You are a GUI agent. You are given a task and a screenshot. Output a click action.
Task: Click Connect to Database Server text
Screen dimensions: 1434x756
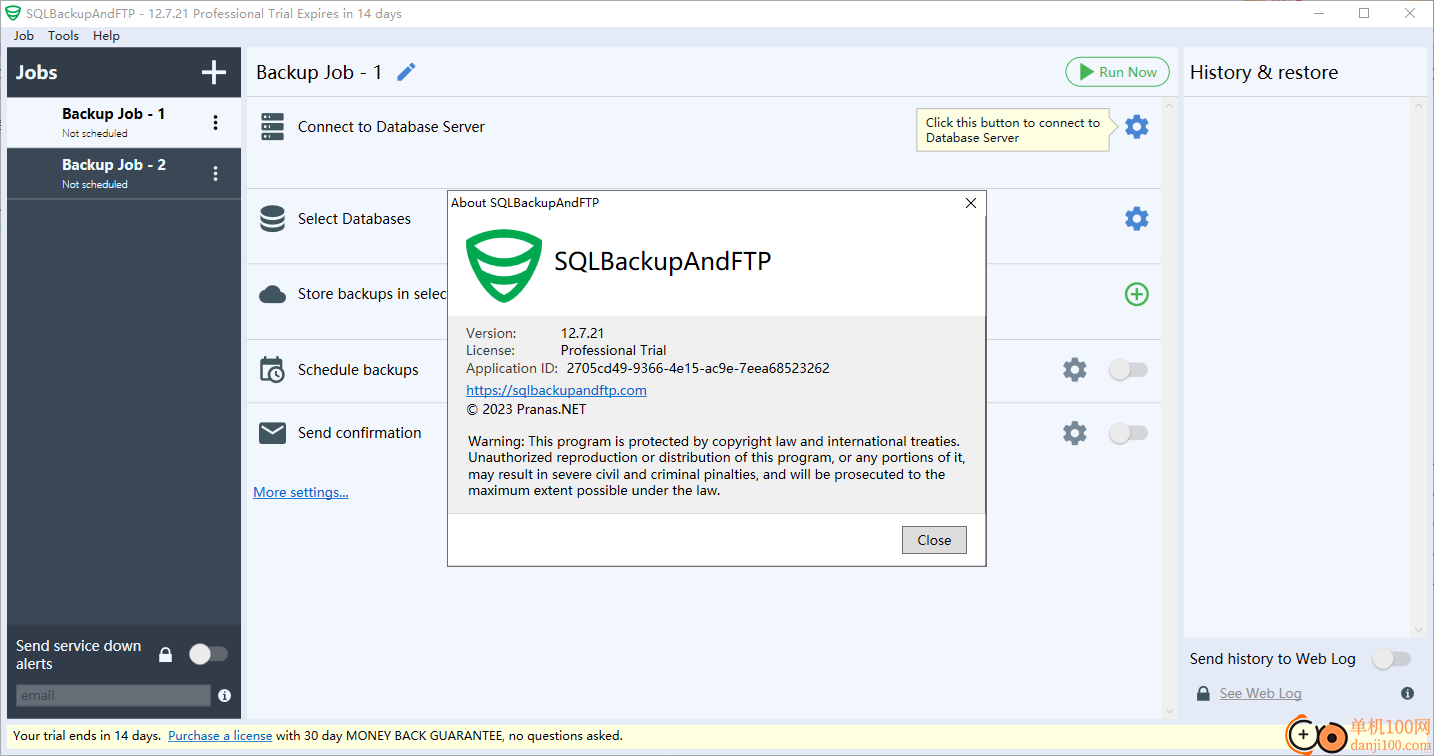[x=391, y=127]
